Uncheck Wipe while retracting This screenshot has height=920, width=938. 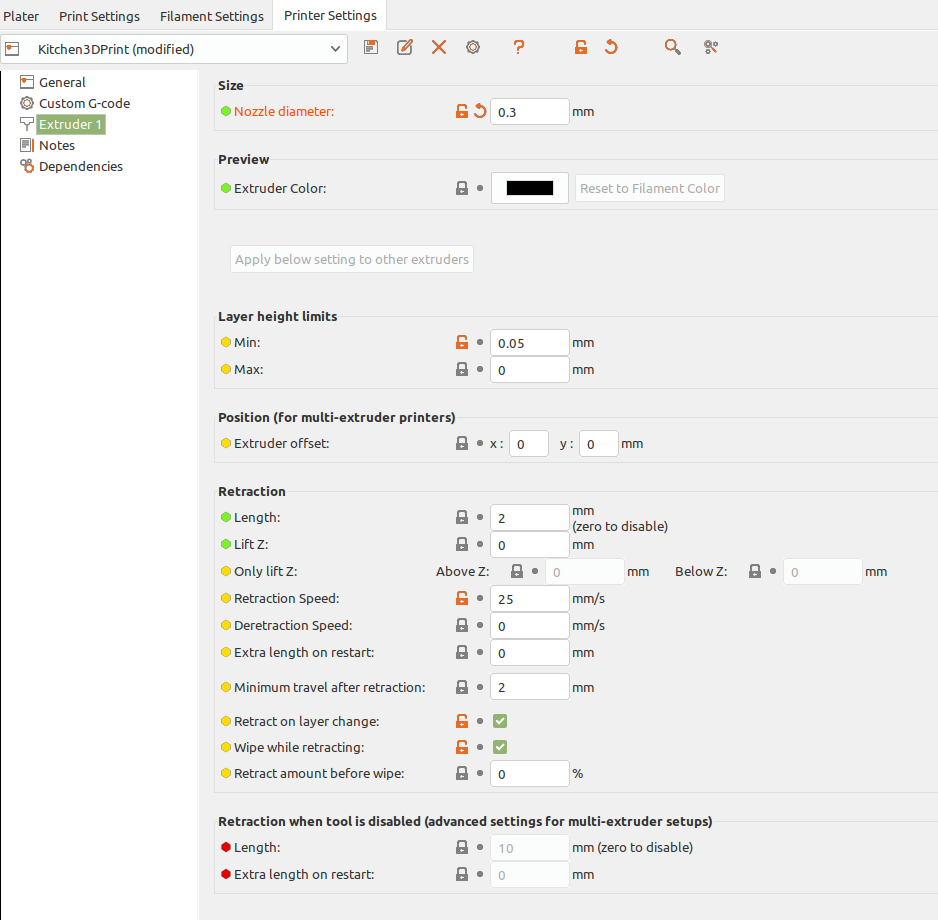[x=500, y=747]
